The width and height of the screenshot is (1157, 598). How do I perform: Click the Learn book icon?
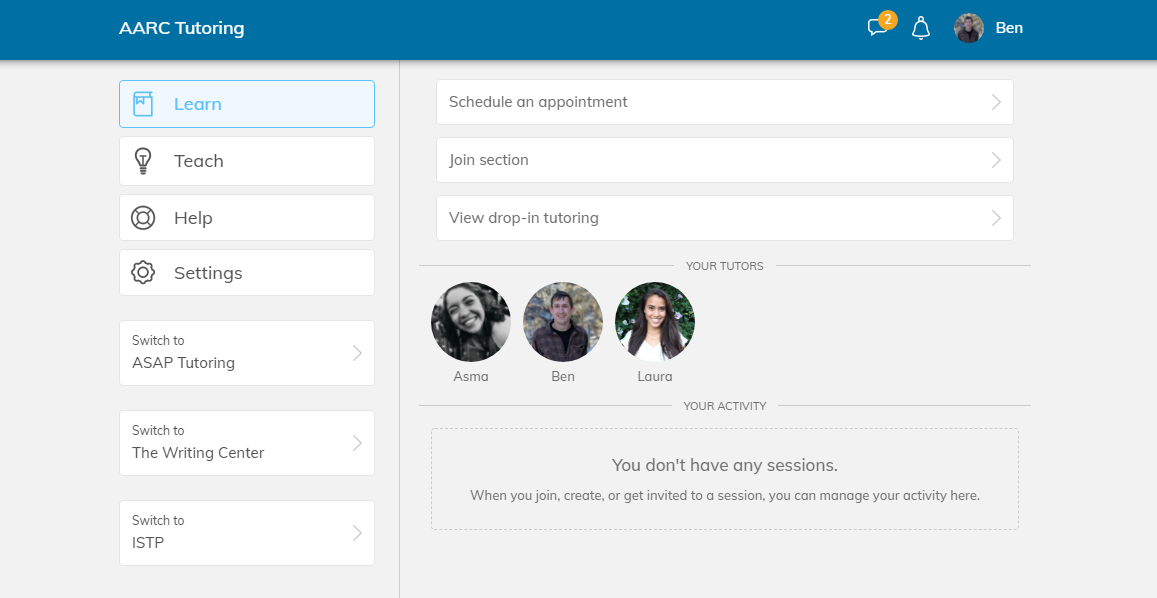[x=143, y=104]
